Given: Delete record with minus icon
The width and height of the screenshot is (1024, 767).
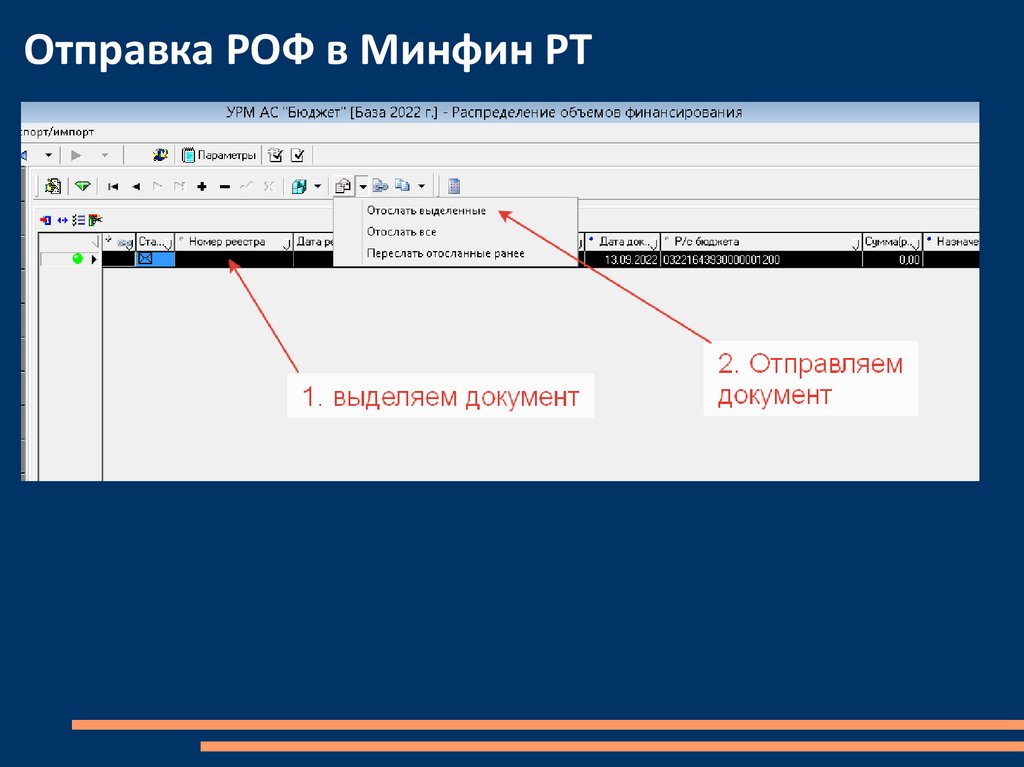Looking at the screenshot, I should tap(225, 187).
